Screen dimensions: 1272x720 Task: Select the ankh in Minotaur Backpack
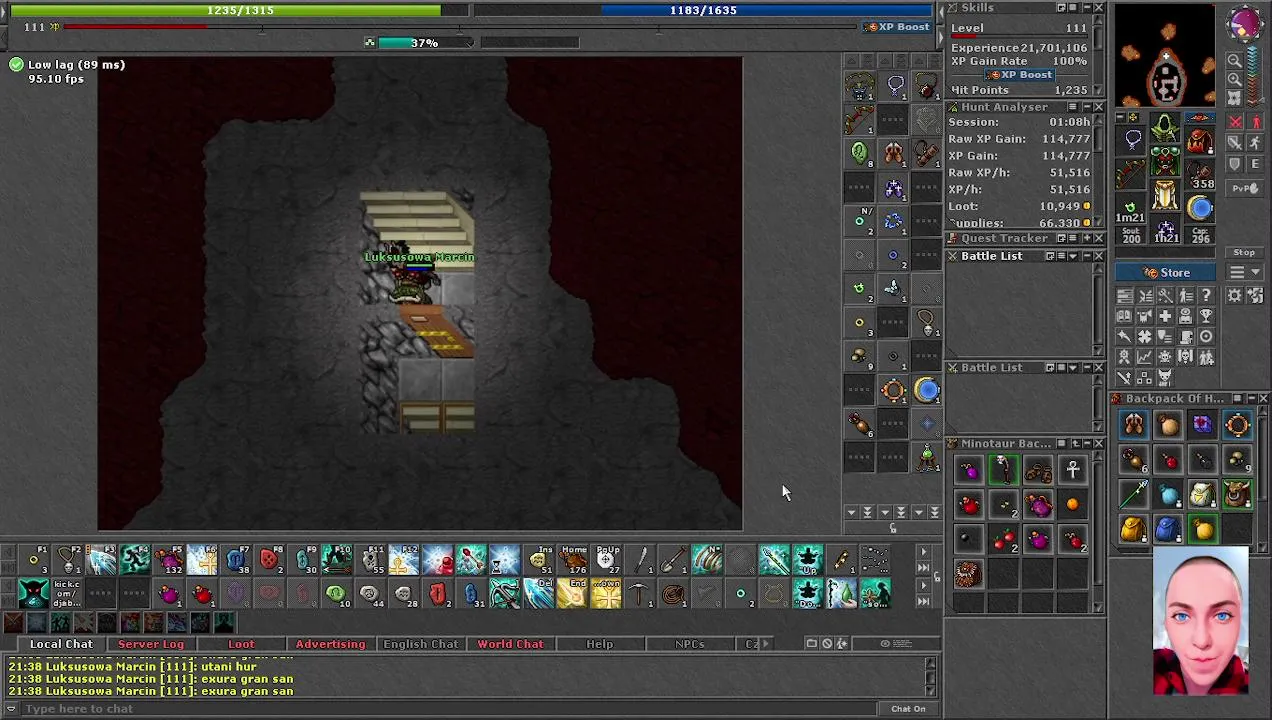coord(1073,470)
